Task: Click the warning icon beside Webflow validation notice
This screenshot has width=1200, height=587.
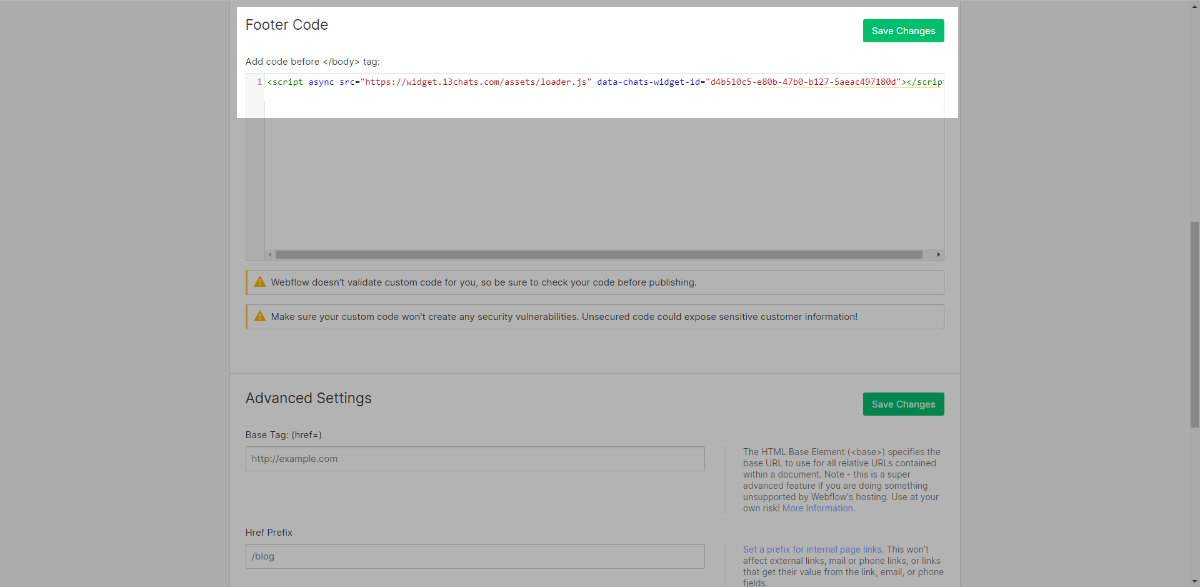Action: [260, 282]
